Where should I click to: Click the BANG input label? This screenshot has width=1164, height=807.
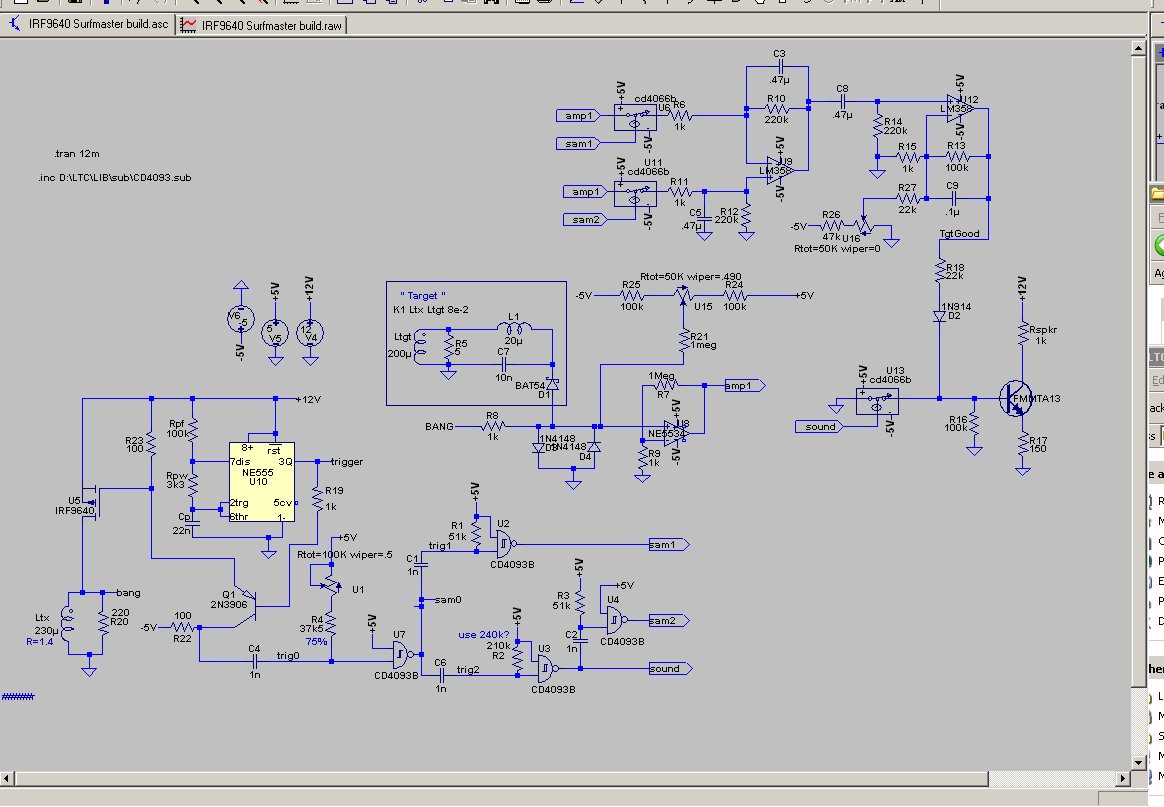[439, 426]
